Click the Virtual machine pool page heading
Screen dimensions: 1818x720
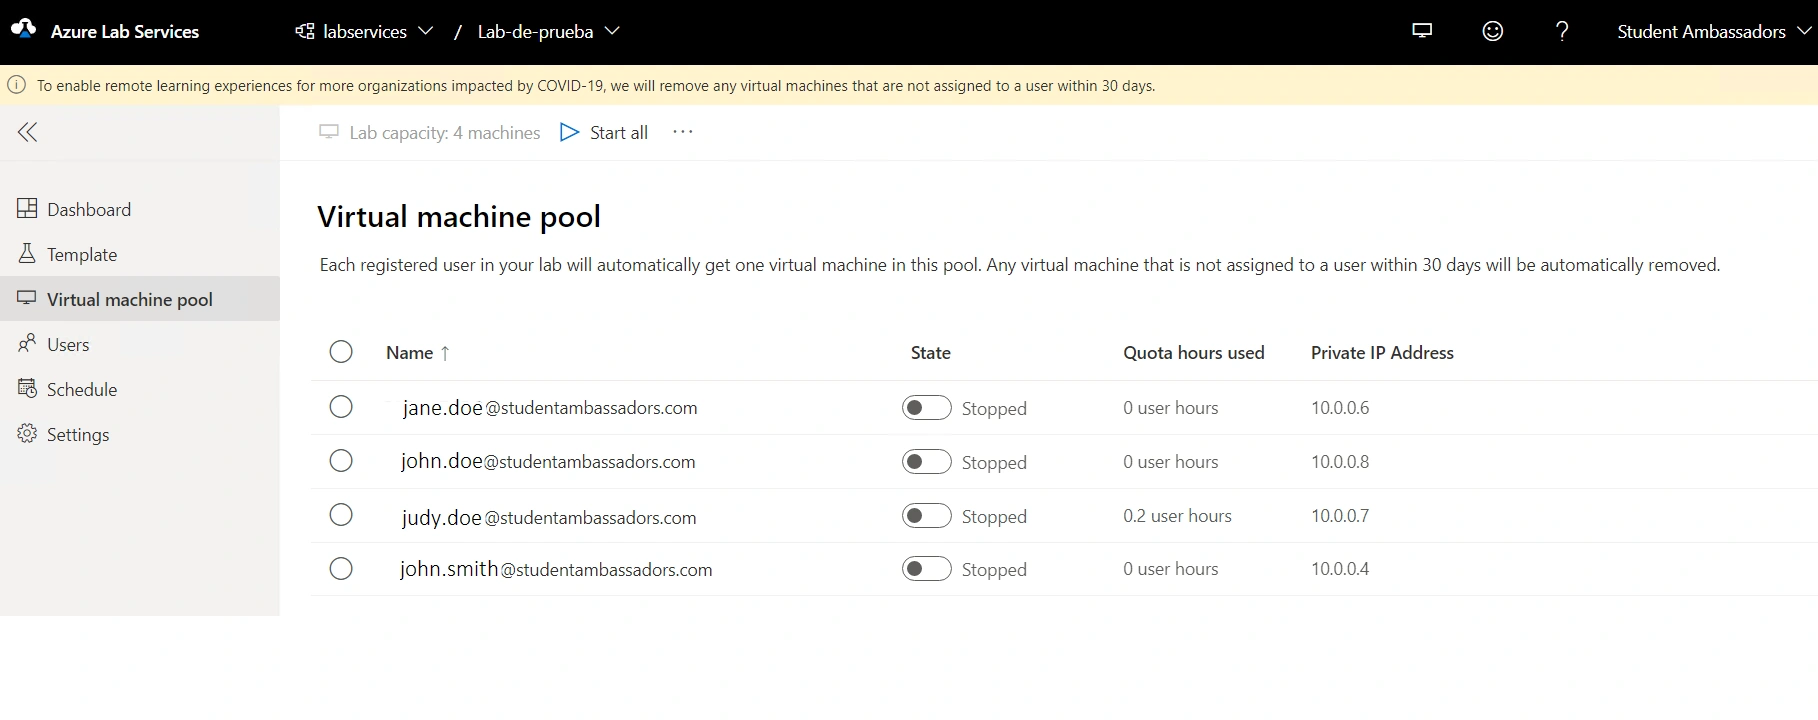459,217
